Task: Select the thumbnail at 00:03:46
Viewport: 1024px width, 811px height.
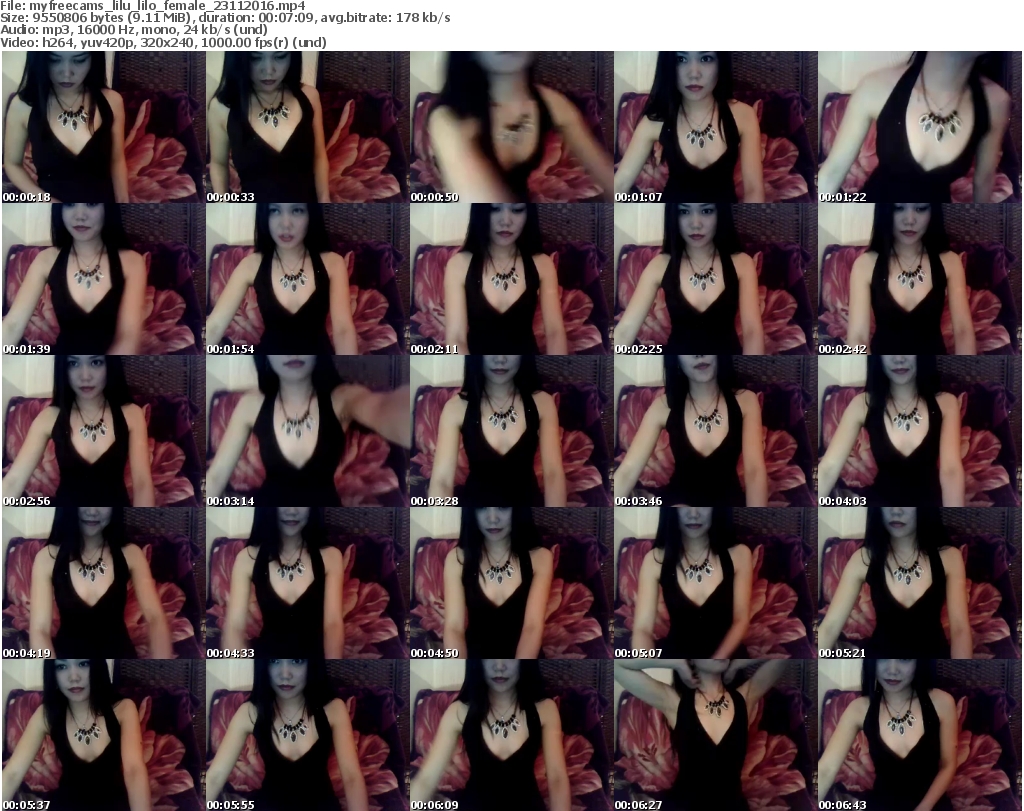Action: (716, 432)
